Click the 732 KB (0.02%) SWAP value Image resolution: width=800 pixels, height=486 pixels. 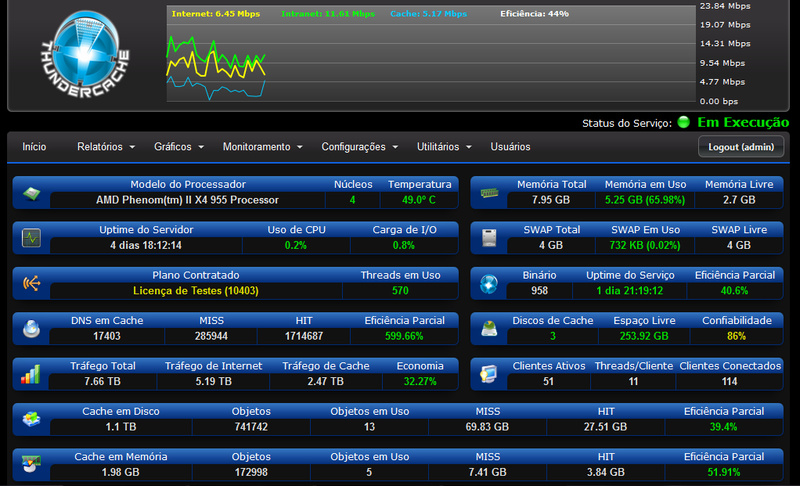click(x=645, y=245)
